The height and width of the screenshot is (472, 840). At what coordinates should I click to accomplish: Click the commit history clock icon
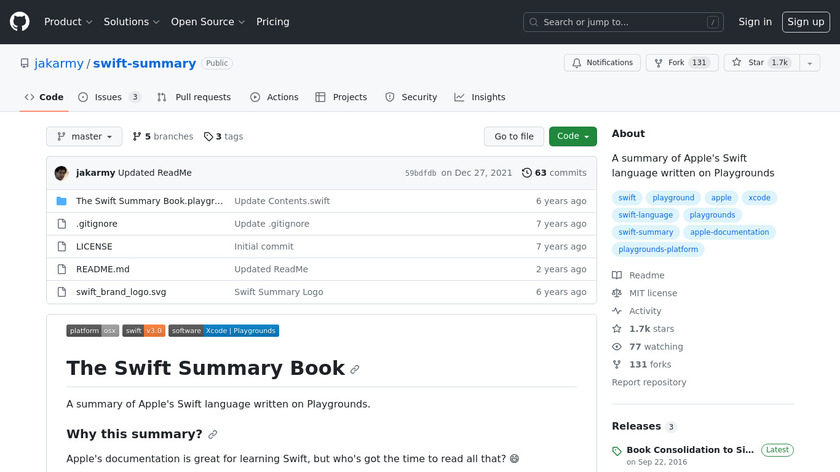527,173
